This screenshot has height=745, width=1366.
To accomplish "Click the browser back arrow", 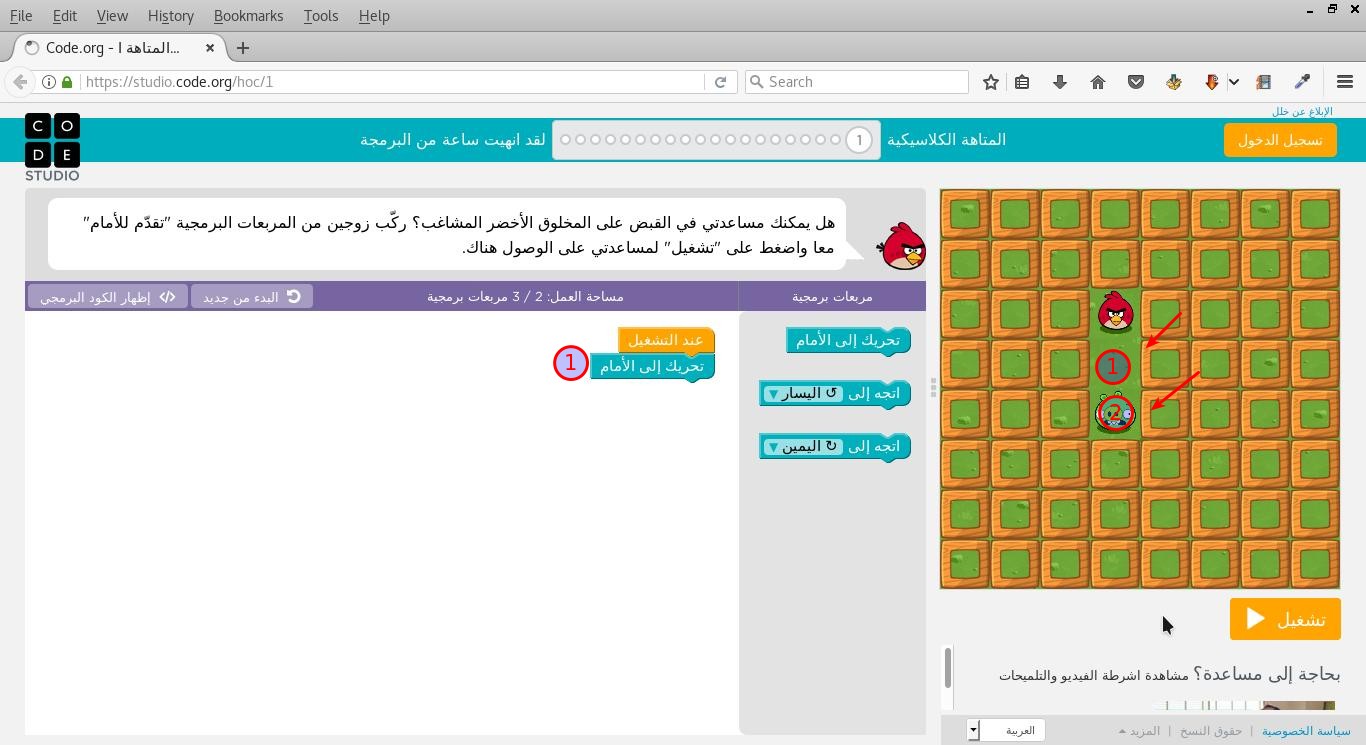I will [x=20, y=82].
